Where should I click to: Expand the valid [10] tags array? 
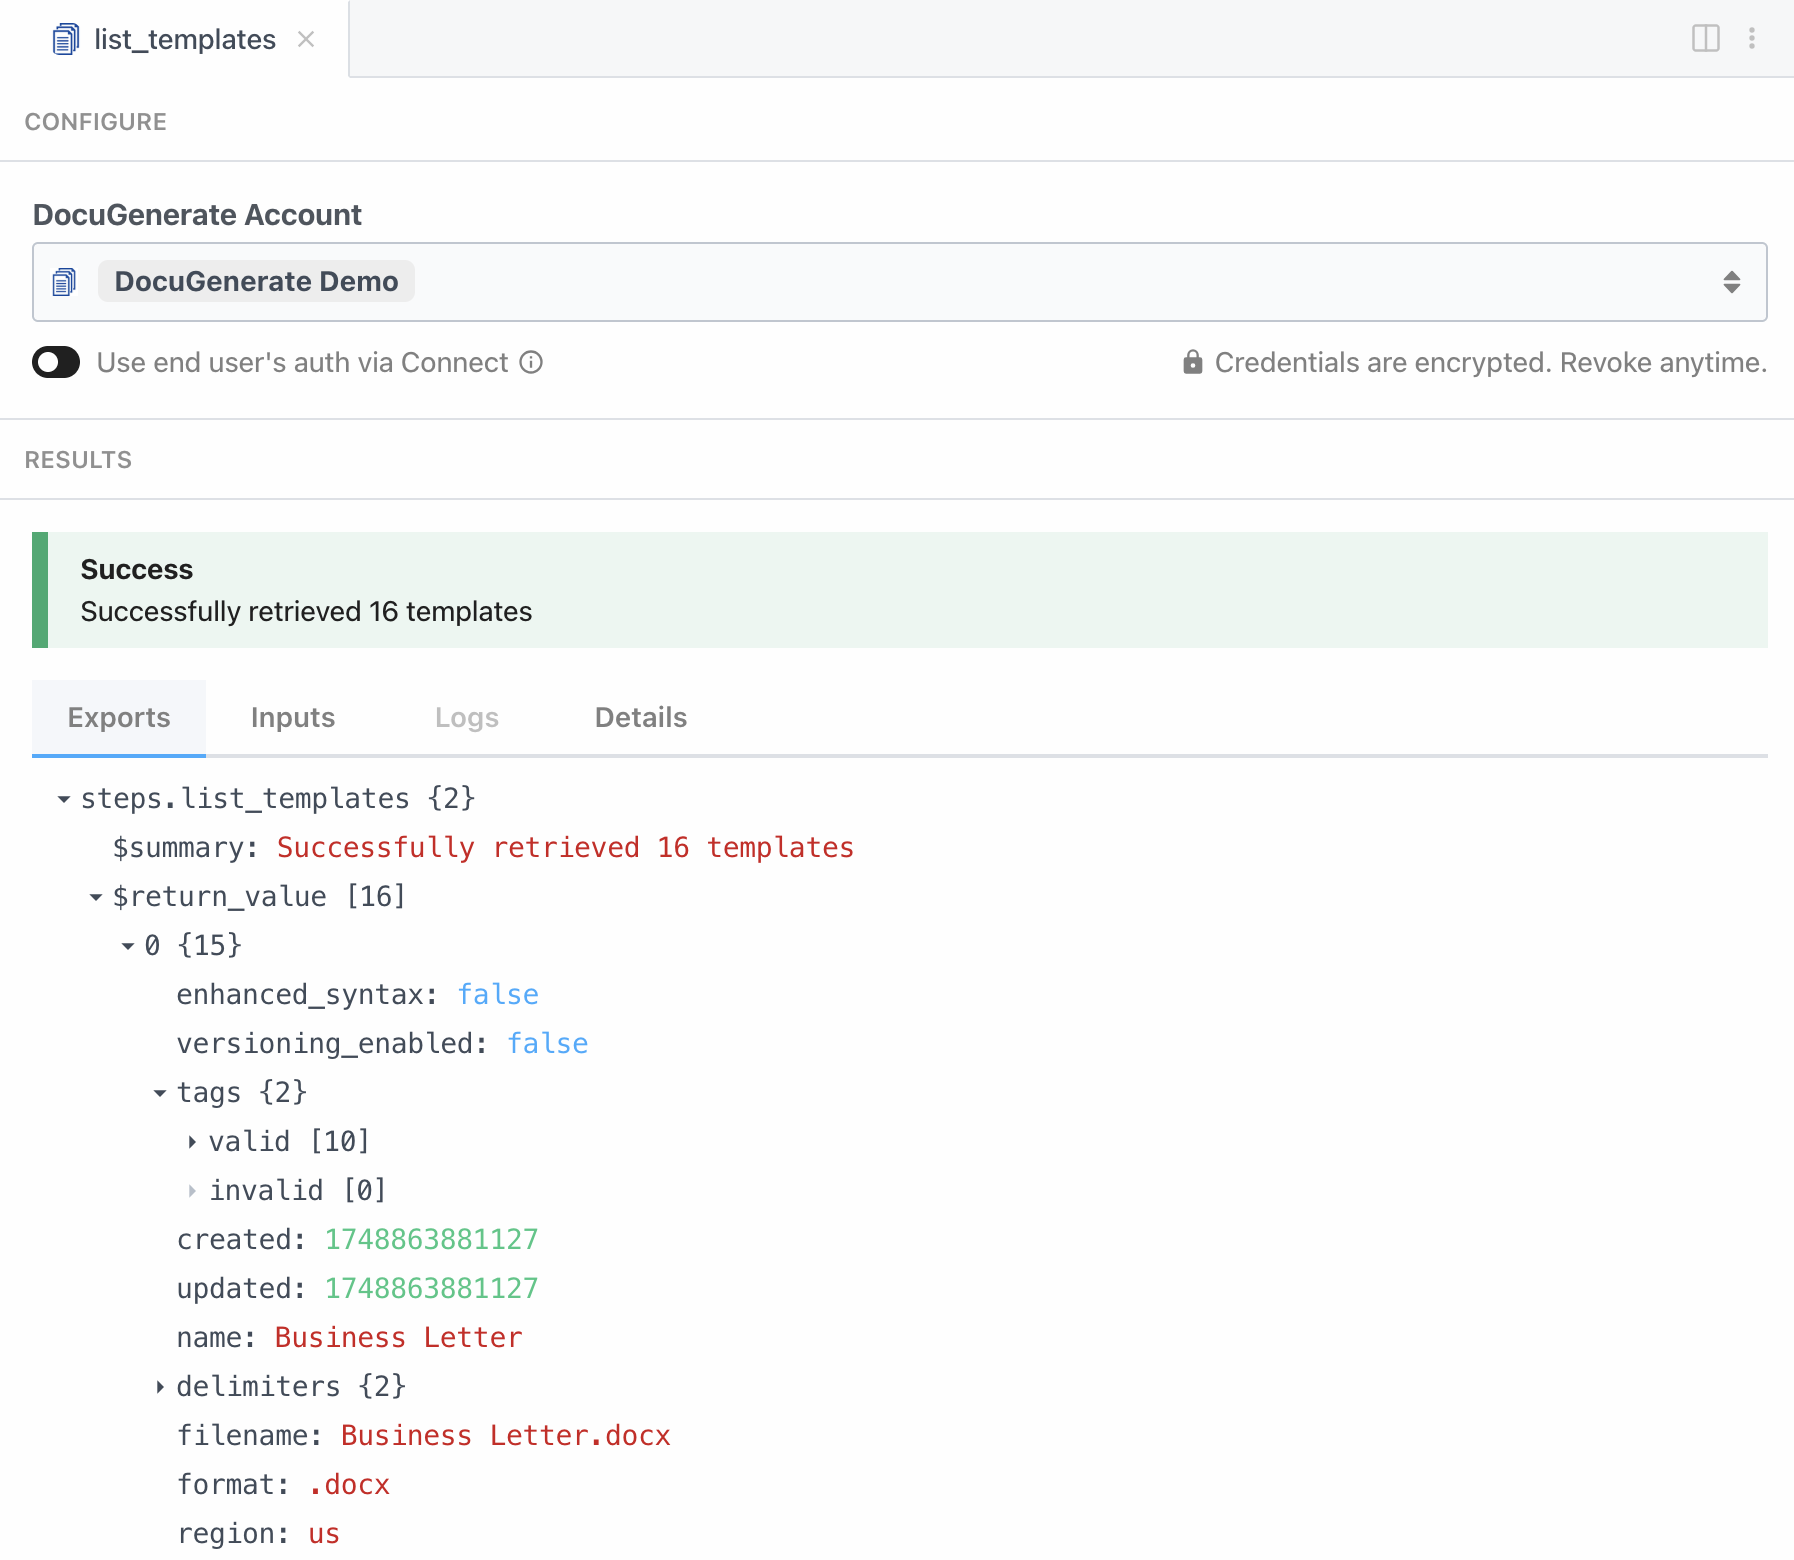191,1141
